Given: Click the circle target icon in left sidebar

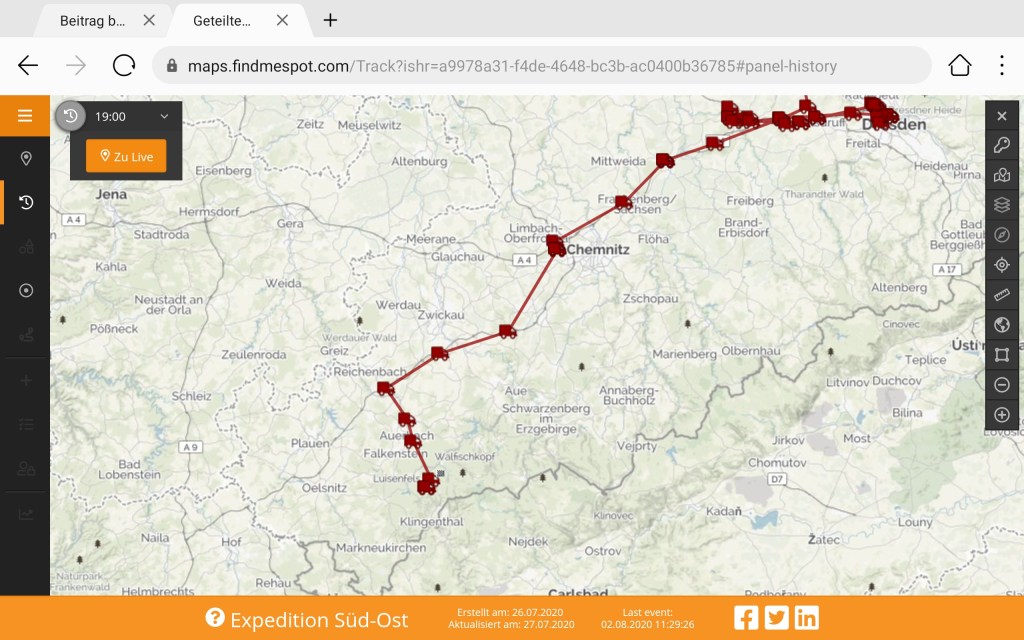Looking at the screenshot, I should (x=26, y=290).
